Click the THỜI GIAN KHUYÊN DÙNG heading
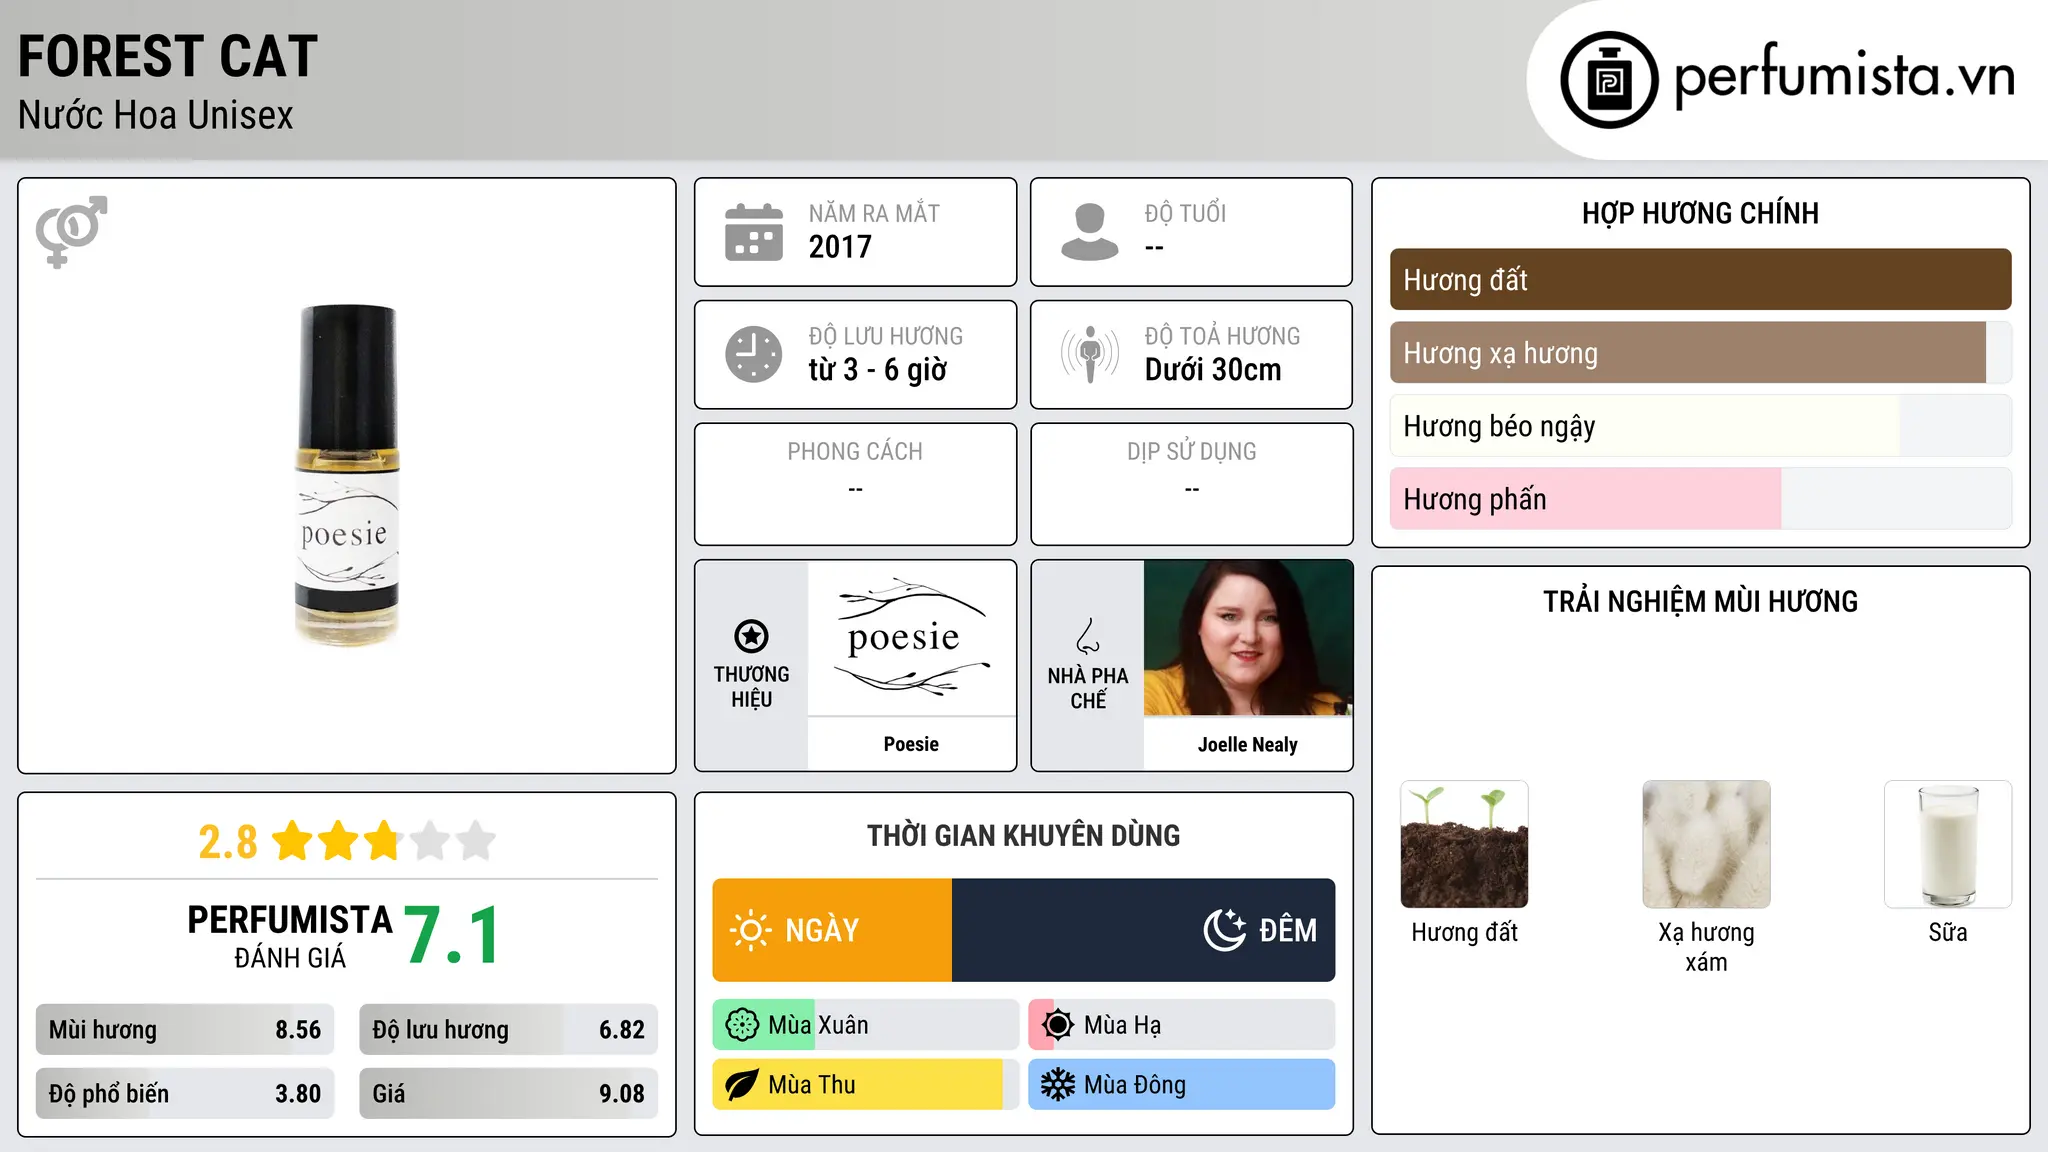Image resolution: width=2048 pixels, height=1152 pixels. pyautogui.click(x=1023, y=835)
